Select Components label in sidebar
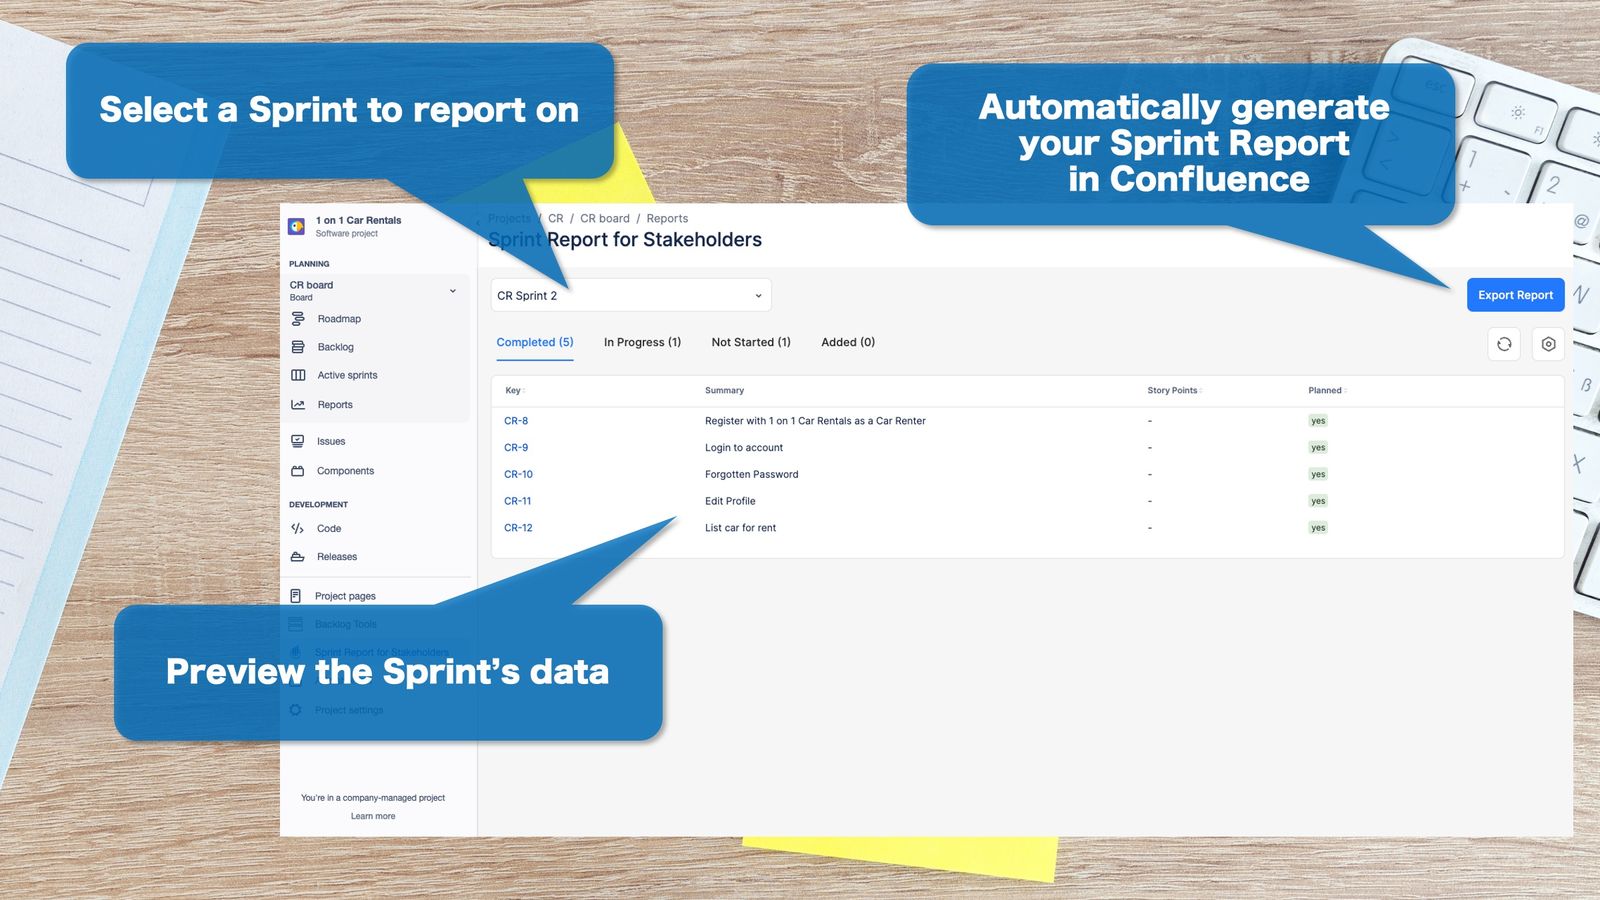Screen dimensions: 1600x900 point(345,471)
